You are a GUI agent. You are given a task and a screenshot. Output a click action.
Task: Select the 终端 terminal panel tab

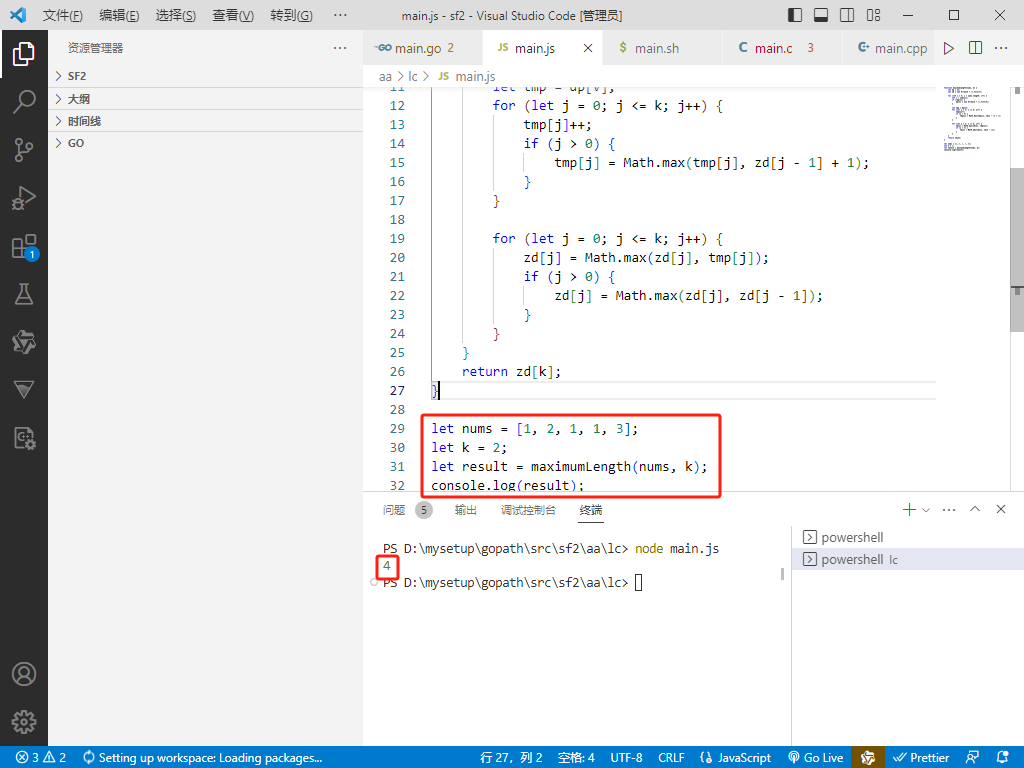click(x=591, y=510)
